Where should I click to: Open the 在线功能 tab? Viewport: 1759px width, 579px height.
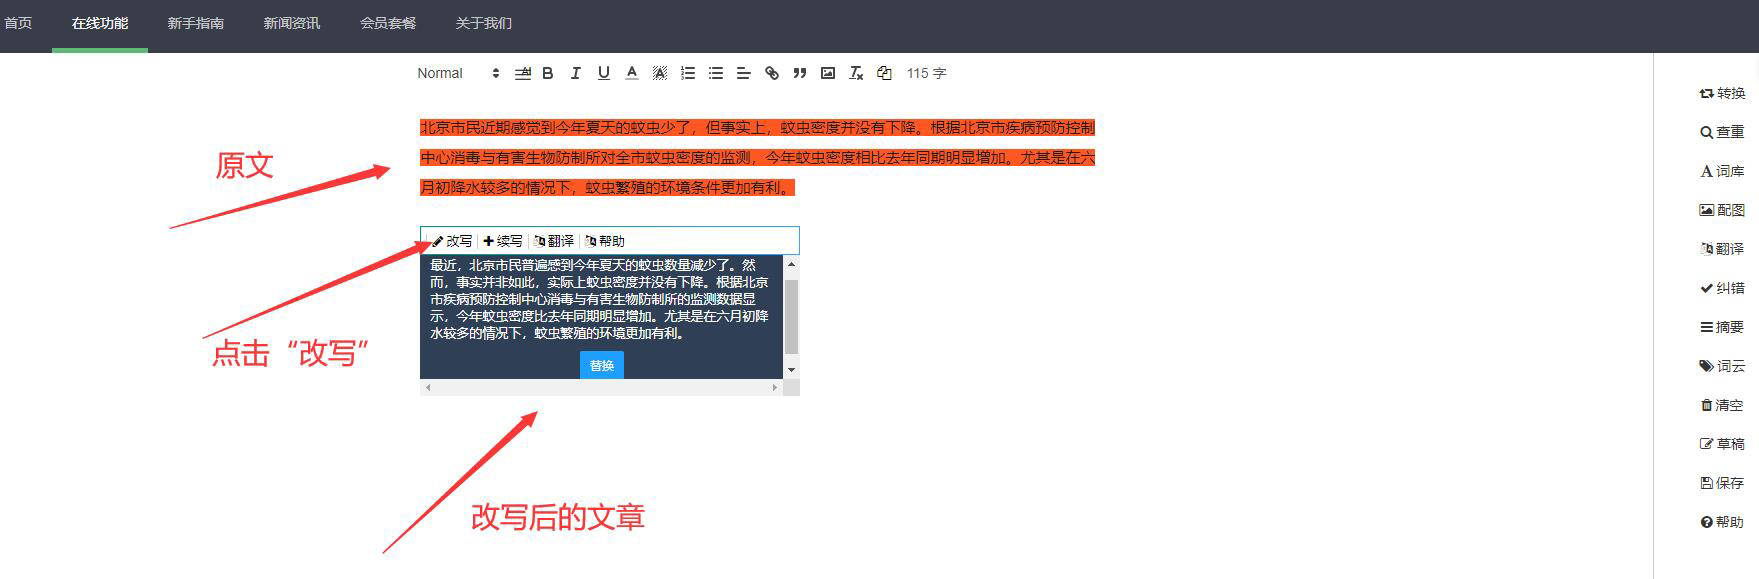pyautogui.click(x=100, y=23)
